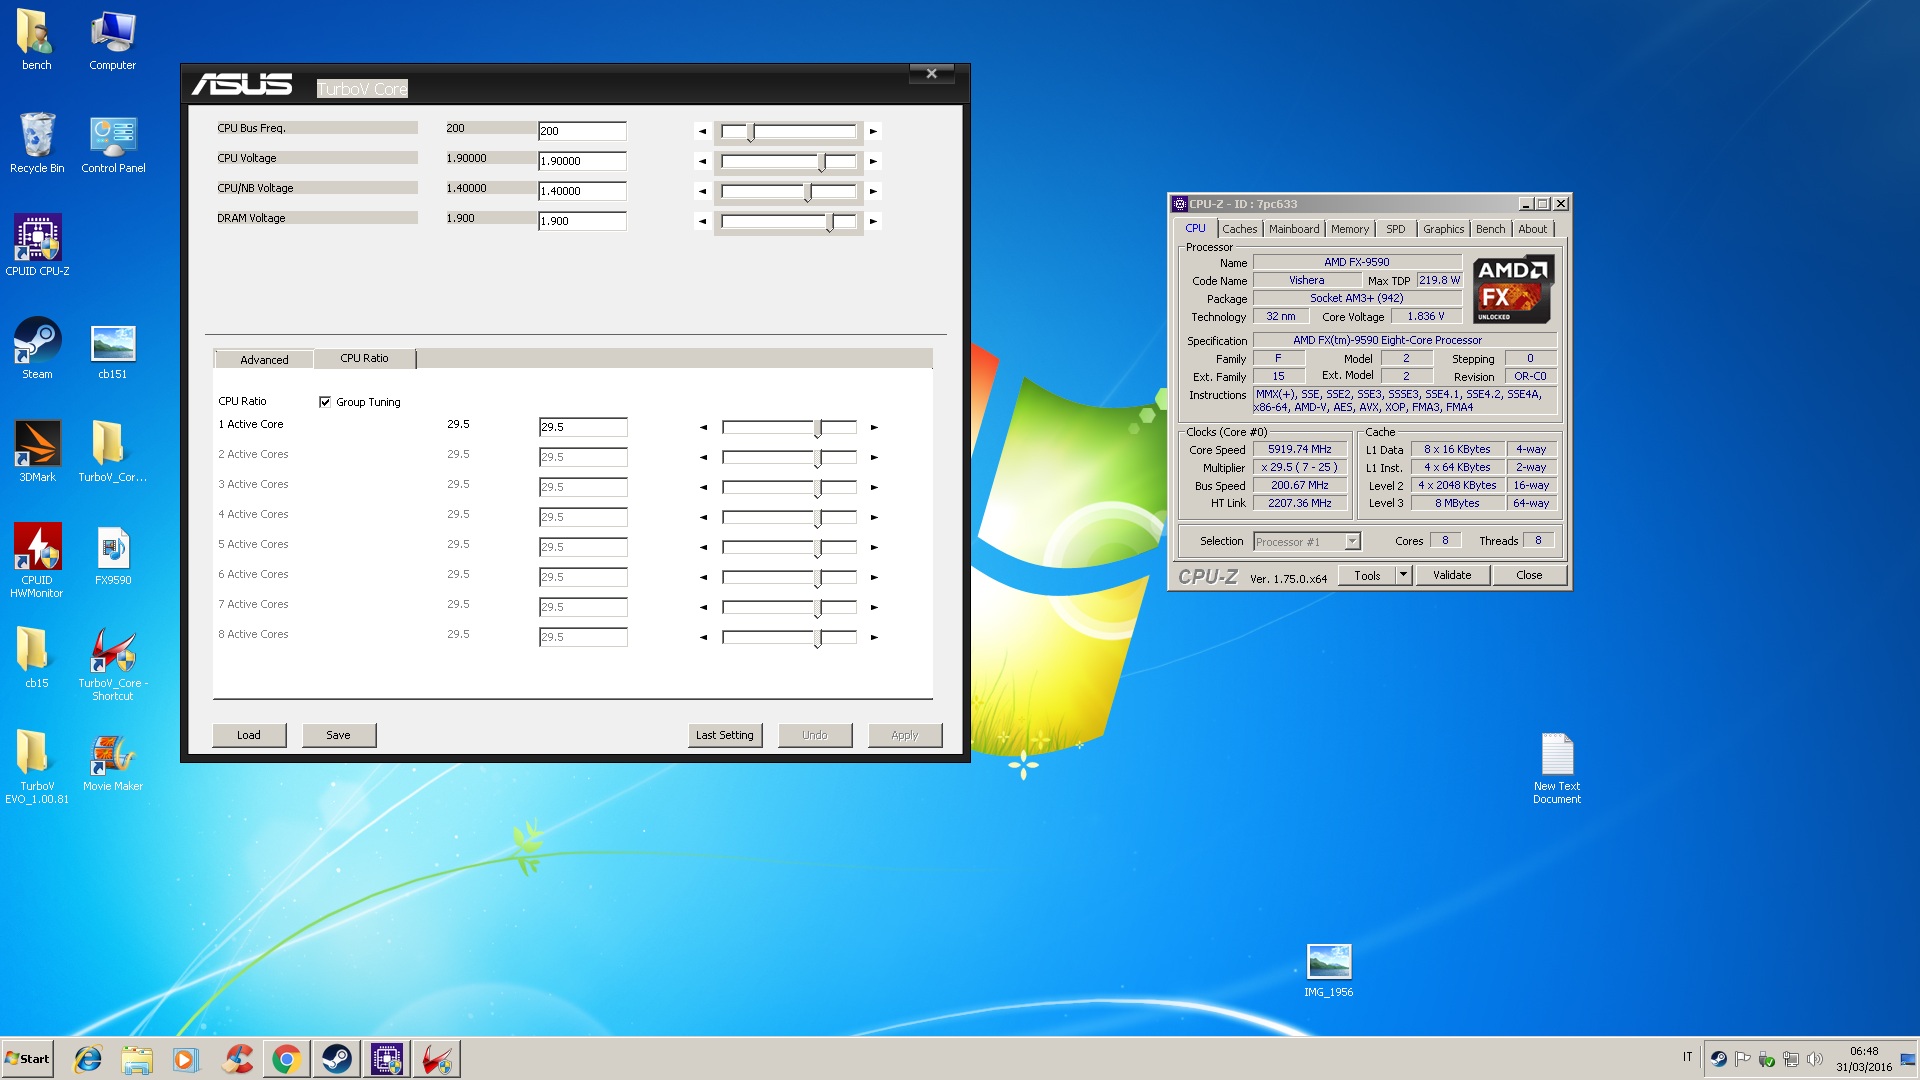1920x1080 pixels.
Task: Open the bench folder on desktop
Action: tap(37, 41)
